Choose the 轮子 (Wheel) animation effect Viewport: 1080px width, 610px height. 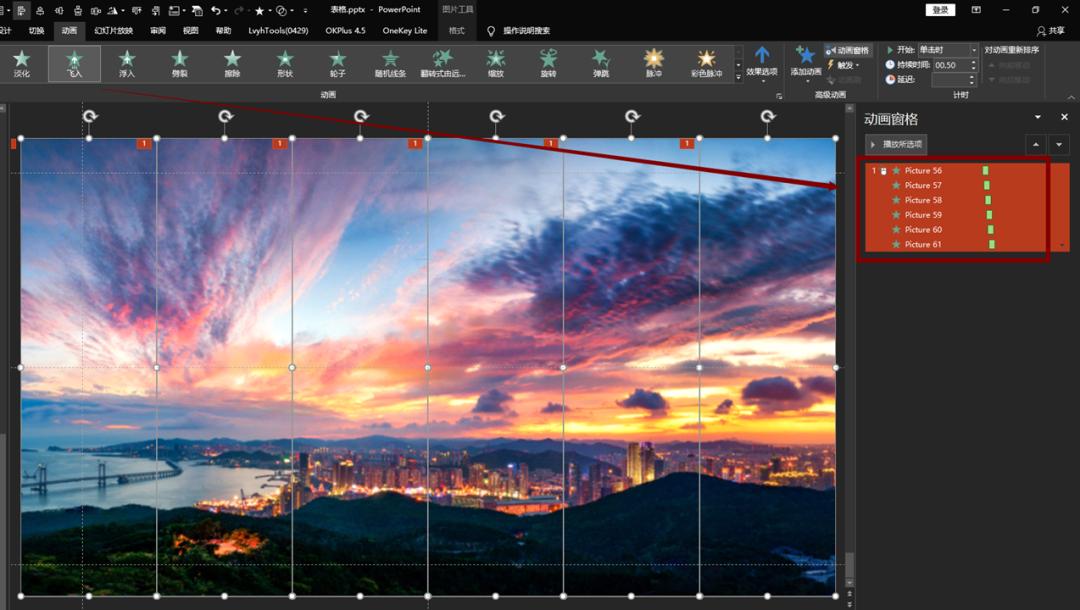(338, 63)
